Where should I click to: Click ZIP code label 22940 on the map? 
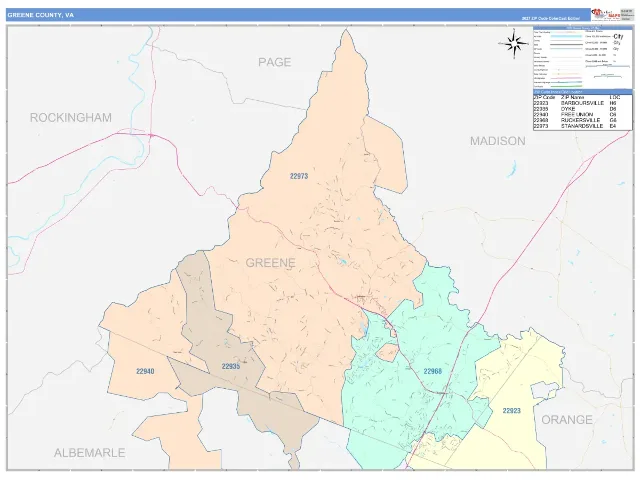click(145, 371)
